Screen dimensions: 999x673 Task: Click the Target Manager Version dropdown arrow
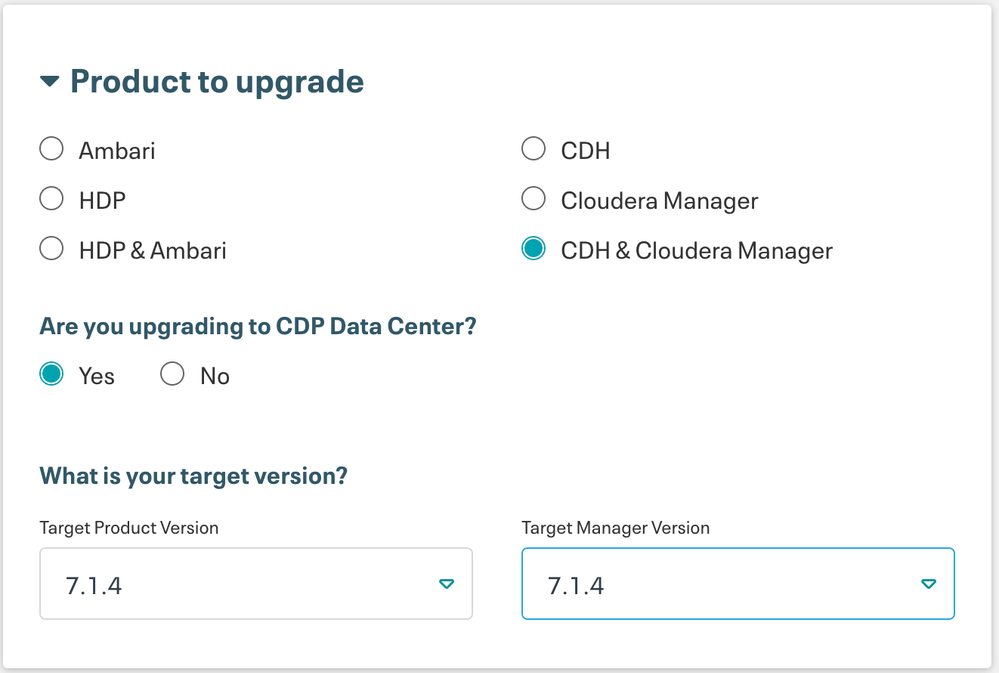point(928,584)
